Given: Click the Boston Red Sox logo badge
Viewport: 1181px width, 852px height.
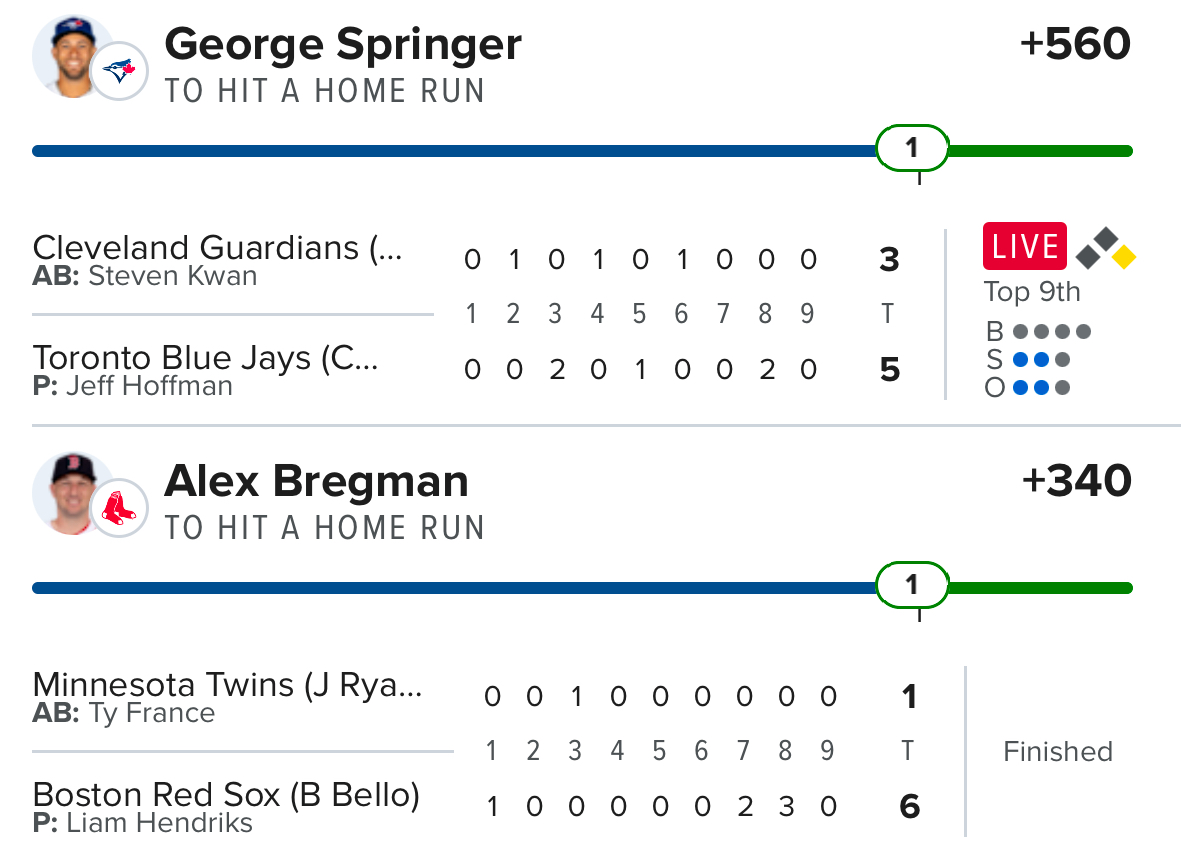Looking at the screenshot, I should [x=120, y=509].
